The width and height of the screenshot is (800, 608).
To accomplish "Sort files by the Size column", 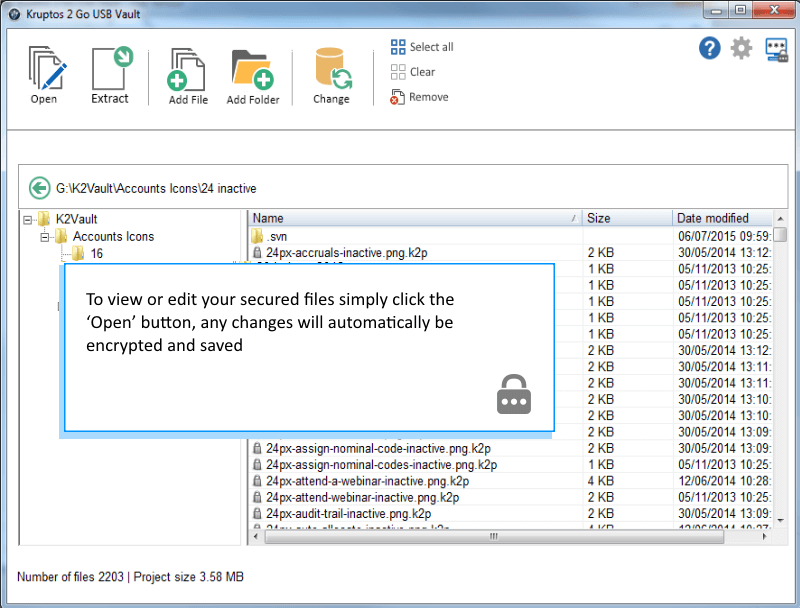I will 625,218.
